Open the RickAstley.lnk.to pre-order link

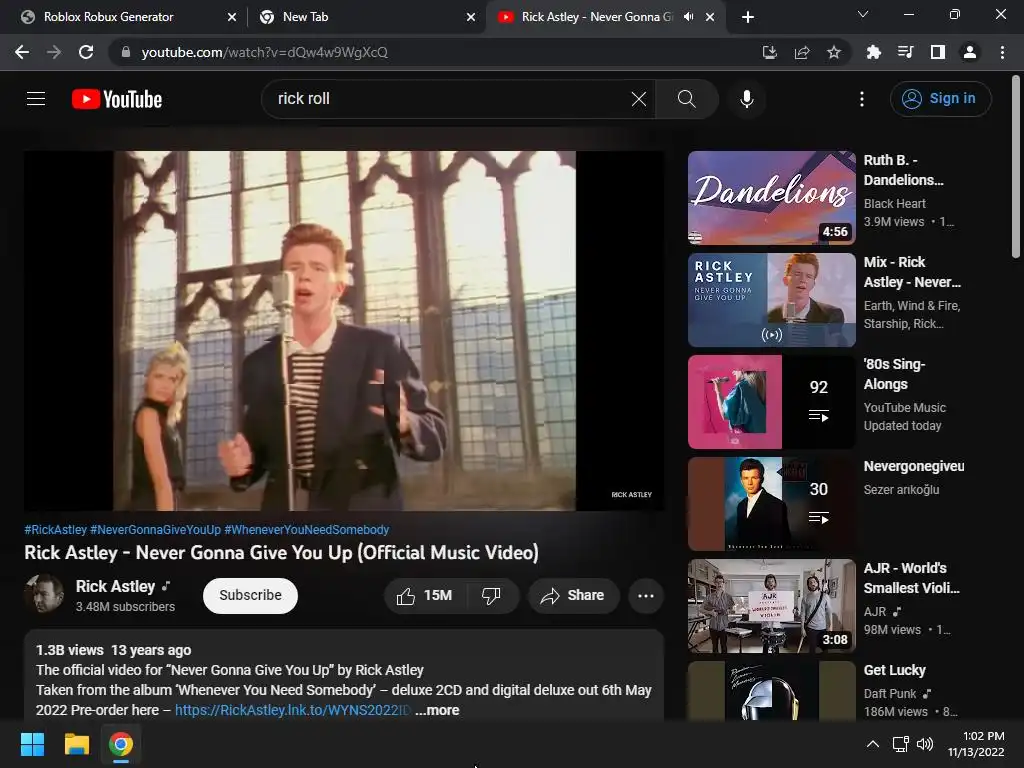pyautogui.click(x=293, y=710)
